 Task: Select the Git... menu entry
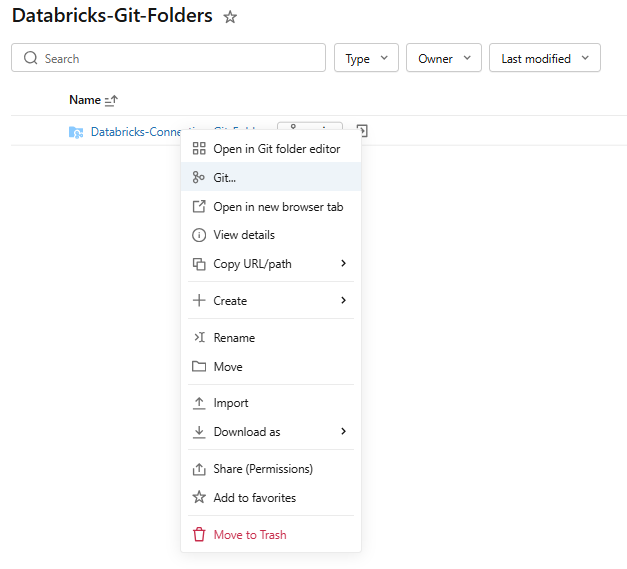pyautogui.click(x=271, y=177)
